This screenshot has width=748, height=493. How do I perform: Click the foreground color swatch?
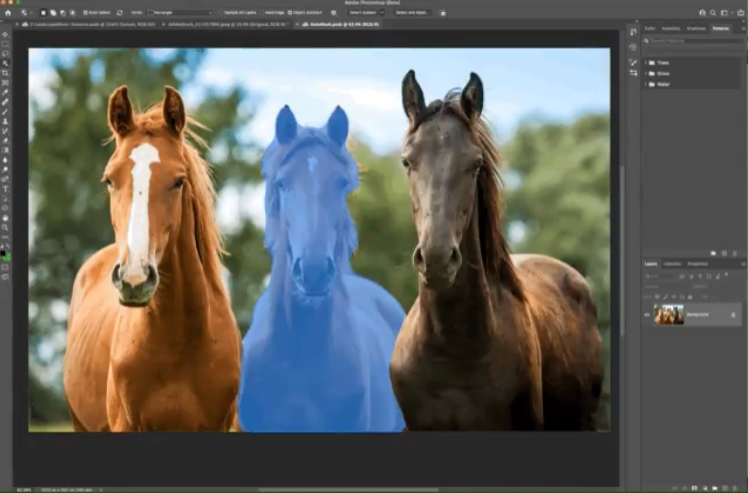(3, 253)
